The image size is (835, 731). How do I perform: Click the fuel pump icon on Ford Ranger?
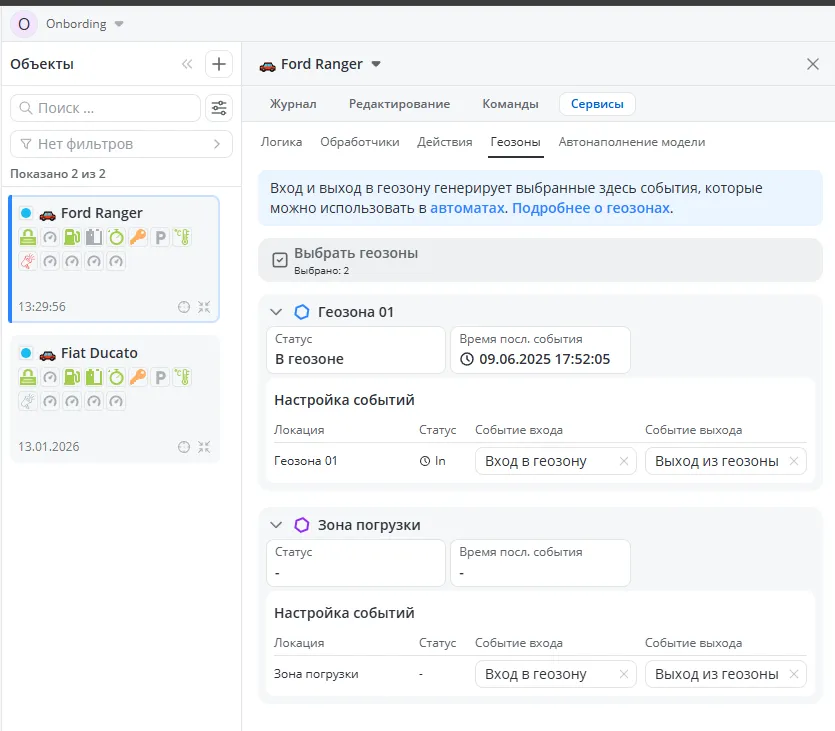coord(71,238)
